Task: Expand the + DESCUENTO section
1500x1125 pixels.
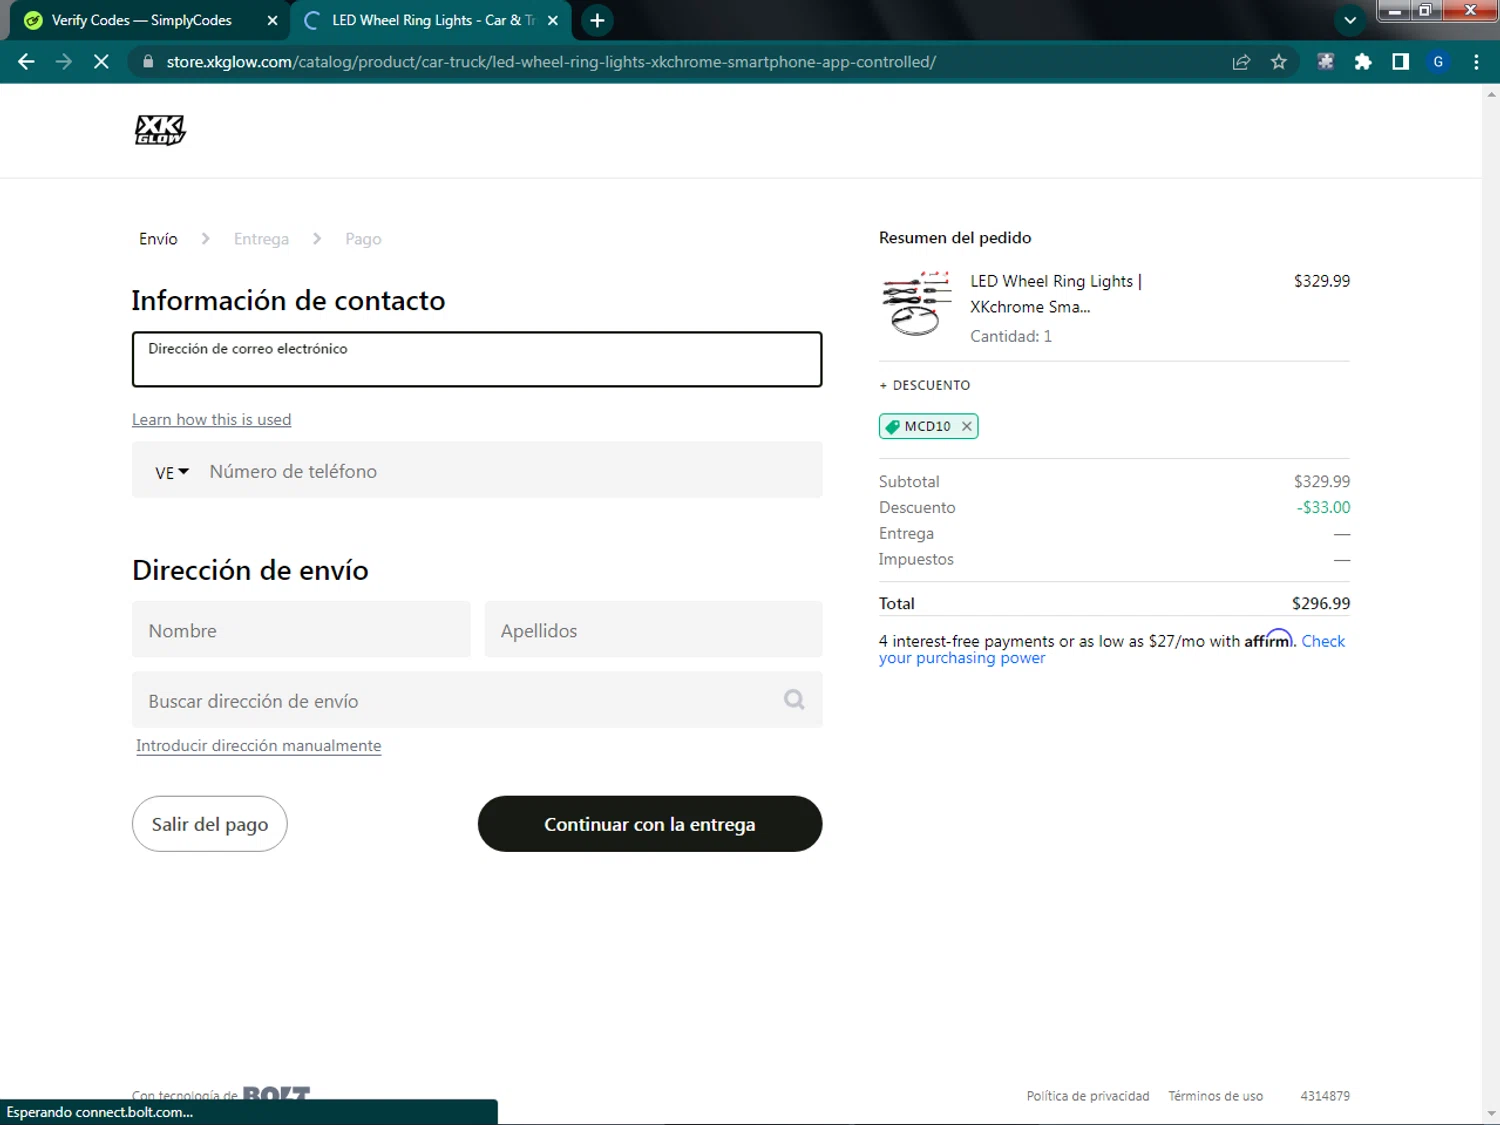Action: click(x=924, y=385)
